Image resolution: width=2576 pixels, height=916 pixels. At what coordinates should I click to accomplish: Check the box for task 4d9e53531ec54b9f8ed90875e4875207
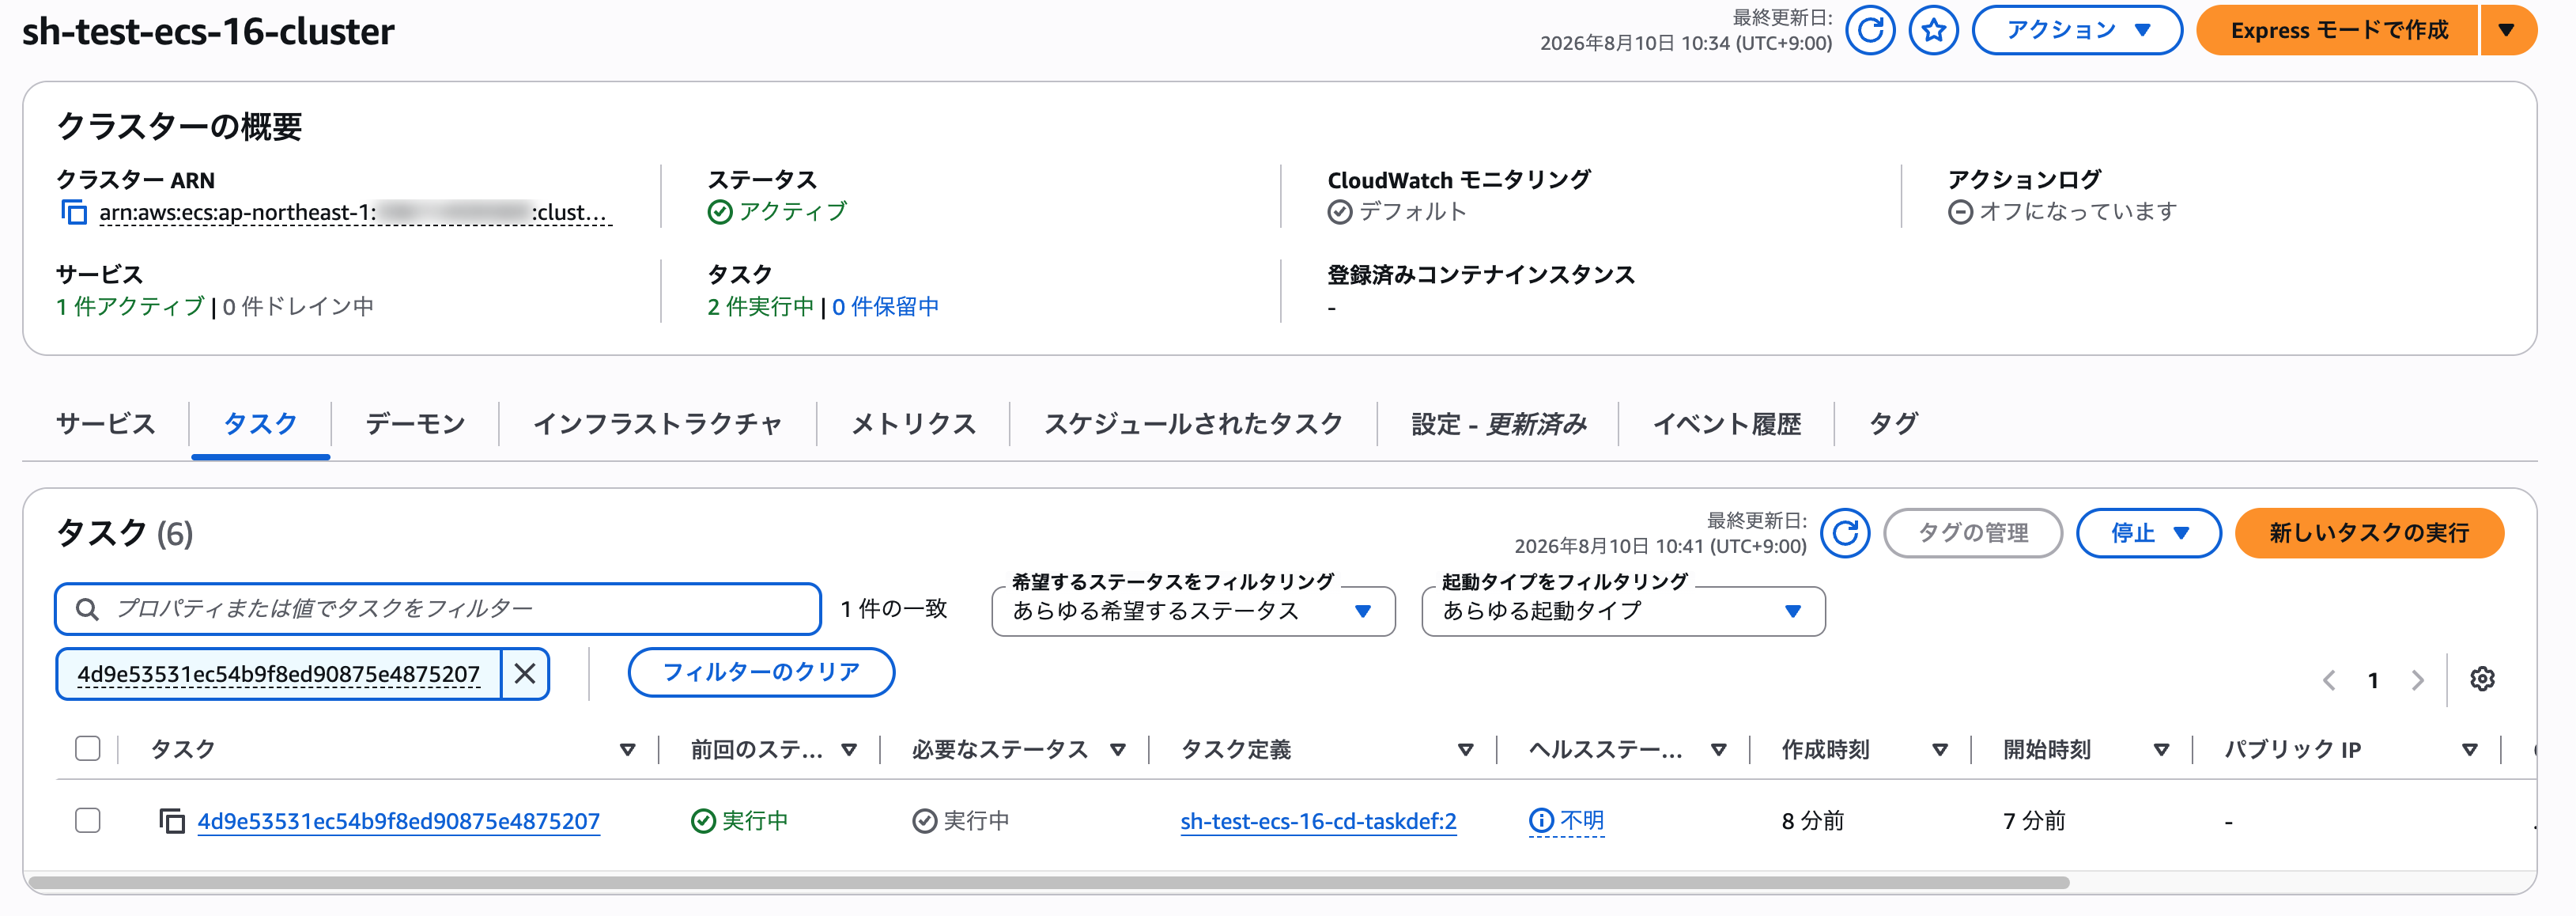click(88, 821)
